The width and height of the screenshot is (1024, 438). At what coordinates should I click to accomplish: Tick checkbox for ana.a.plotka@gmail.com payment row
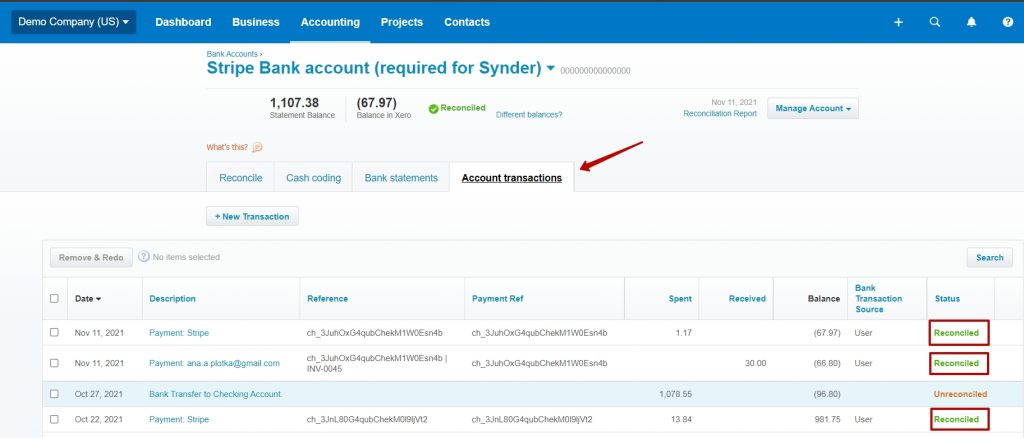pyautogui.click(x=54, y=363)
